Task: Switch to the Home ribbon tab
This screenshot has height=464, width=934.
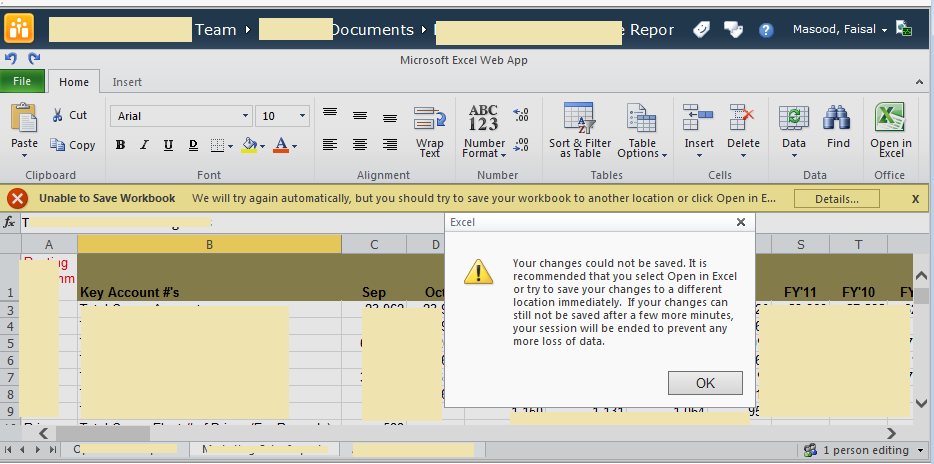Action: click(x=74, y=82)
